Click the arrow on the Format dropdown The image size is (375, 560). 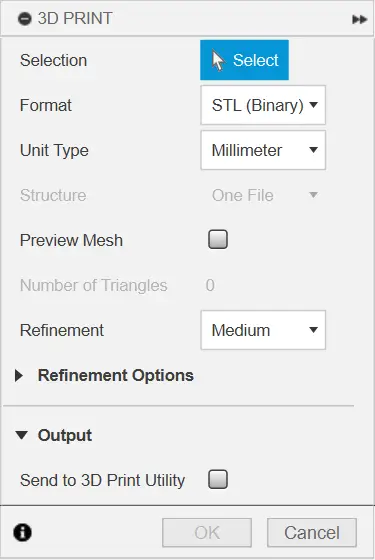(314, 105)
